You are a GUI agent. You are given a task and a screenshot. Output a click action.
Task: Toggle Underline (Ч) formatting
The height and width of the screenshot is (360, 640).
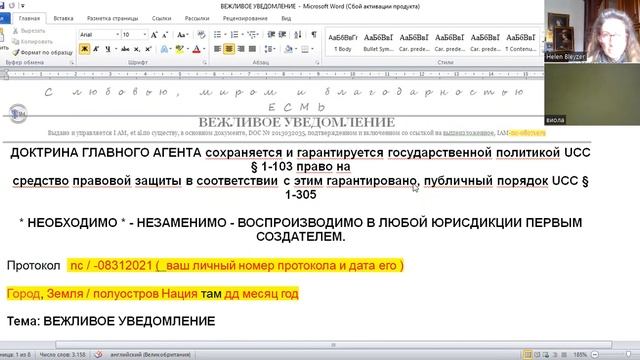point(108,49)
